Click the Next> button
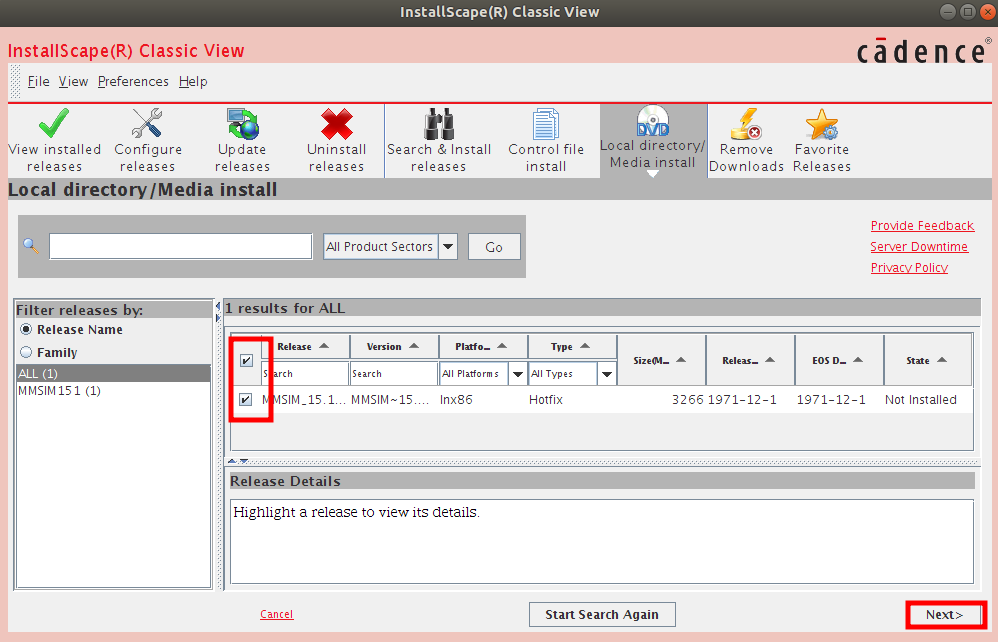The height and width of the screenshot is (642, 998). (945, 615)
